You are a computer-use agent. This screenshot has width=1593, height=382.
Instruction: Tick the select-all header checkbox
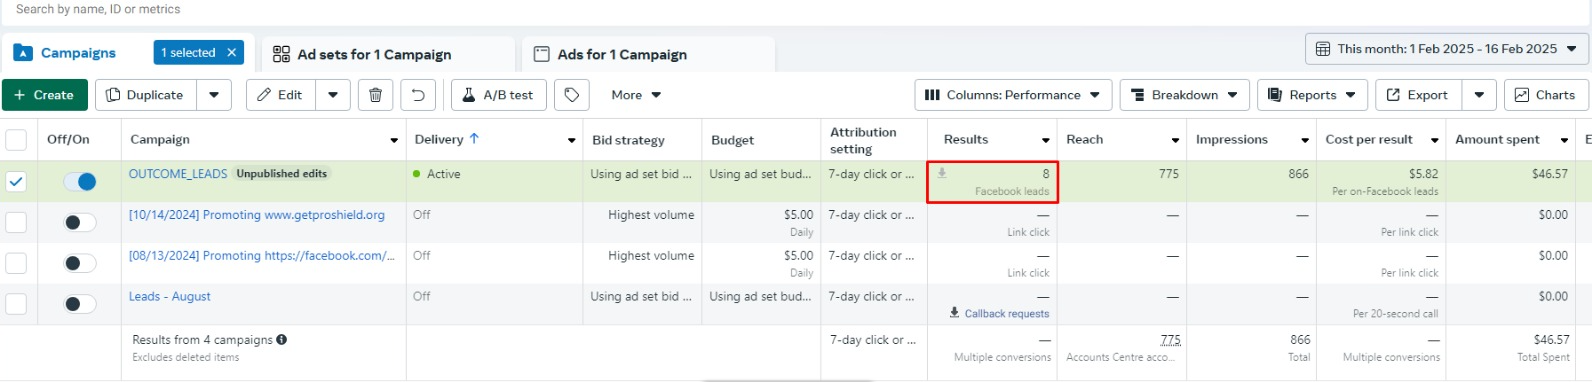[16, 140]
